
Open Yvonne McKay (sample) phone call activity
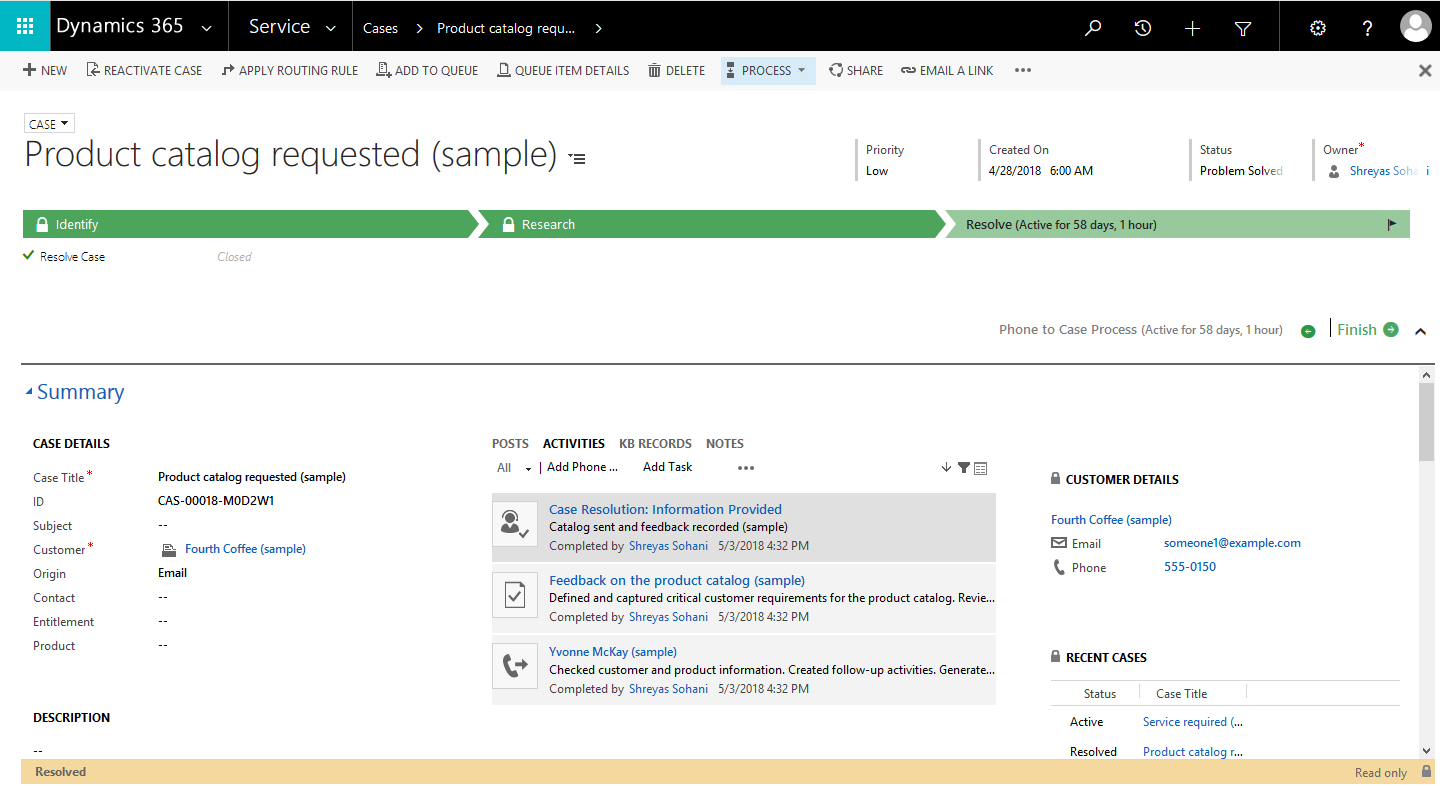point(613,652)
